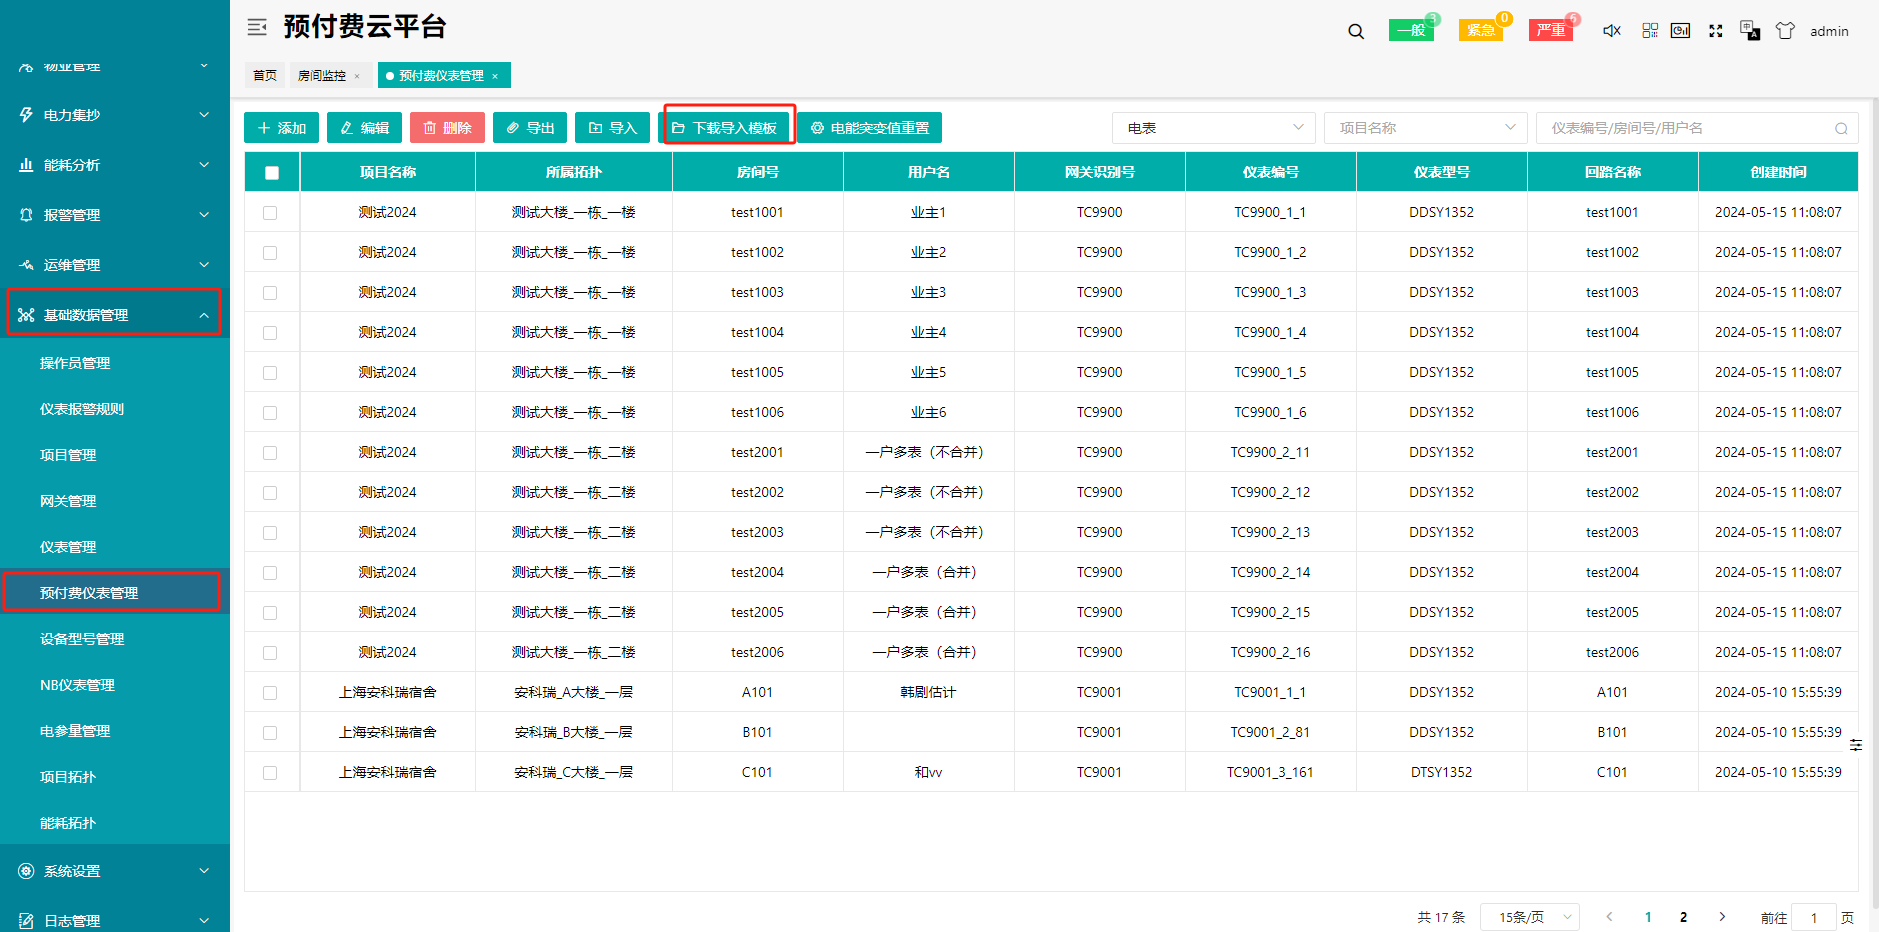Open the QR code icon
The image size is (1879, 932).
pos(1650,31)
